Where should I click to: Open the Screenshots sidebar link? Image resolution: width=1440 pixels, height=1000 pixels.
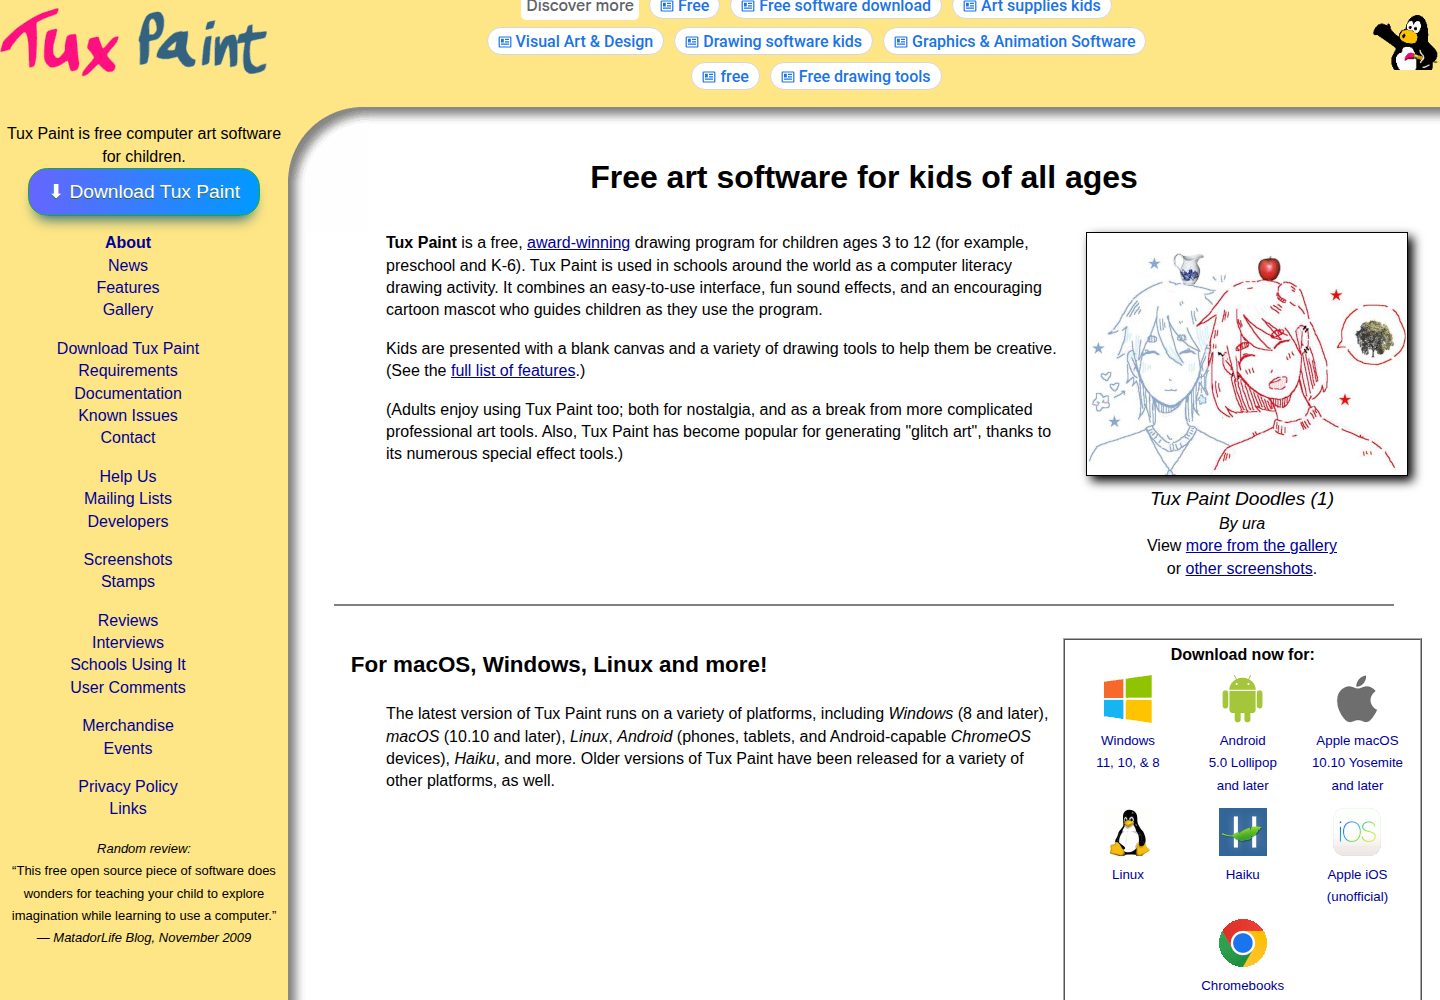tap(128, 559)
